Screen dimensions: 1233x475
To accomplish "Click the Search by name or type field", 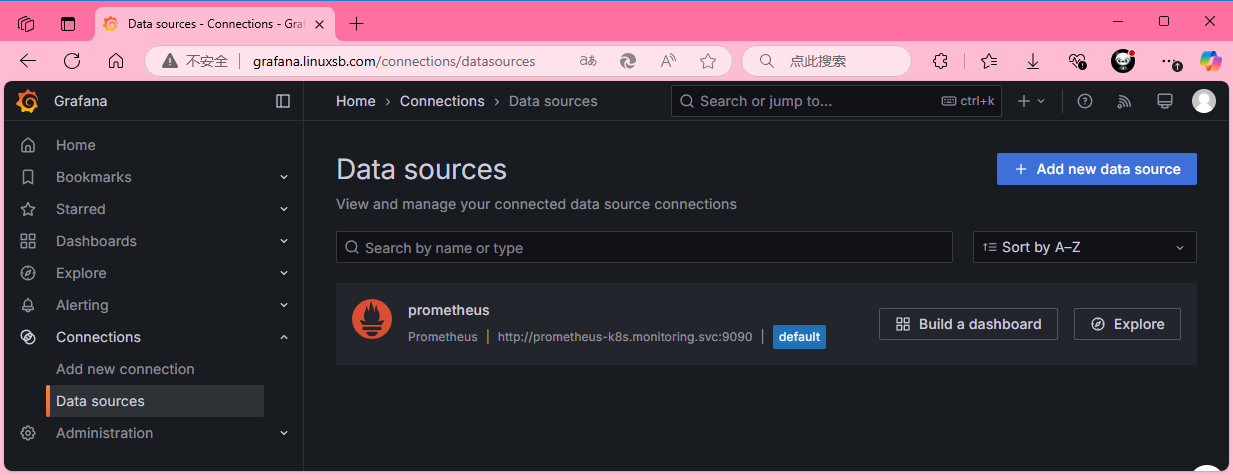I will click(x=644, y=247).
